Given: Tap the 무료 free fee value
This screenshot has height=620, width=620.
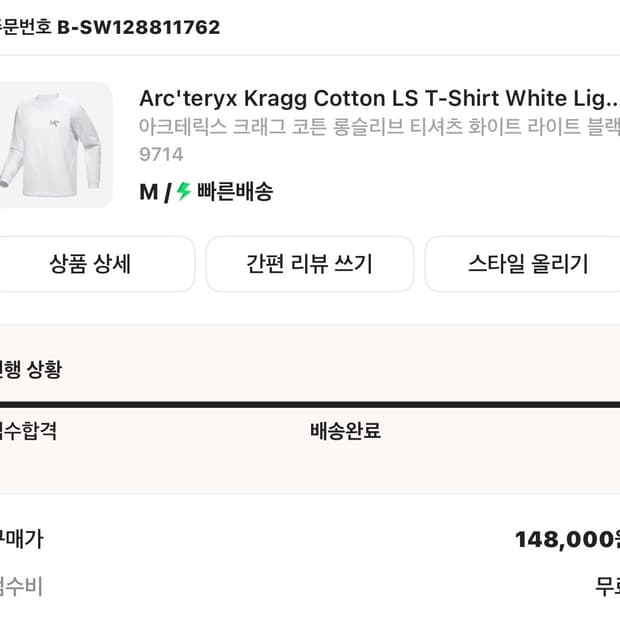Looking at the screenshot, I should pyautogui.click(x=607, y=587).
